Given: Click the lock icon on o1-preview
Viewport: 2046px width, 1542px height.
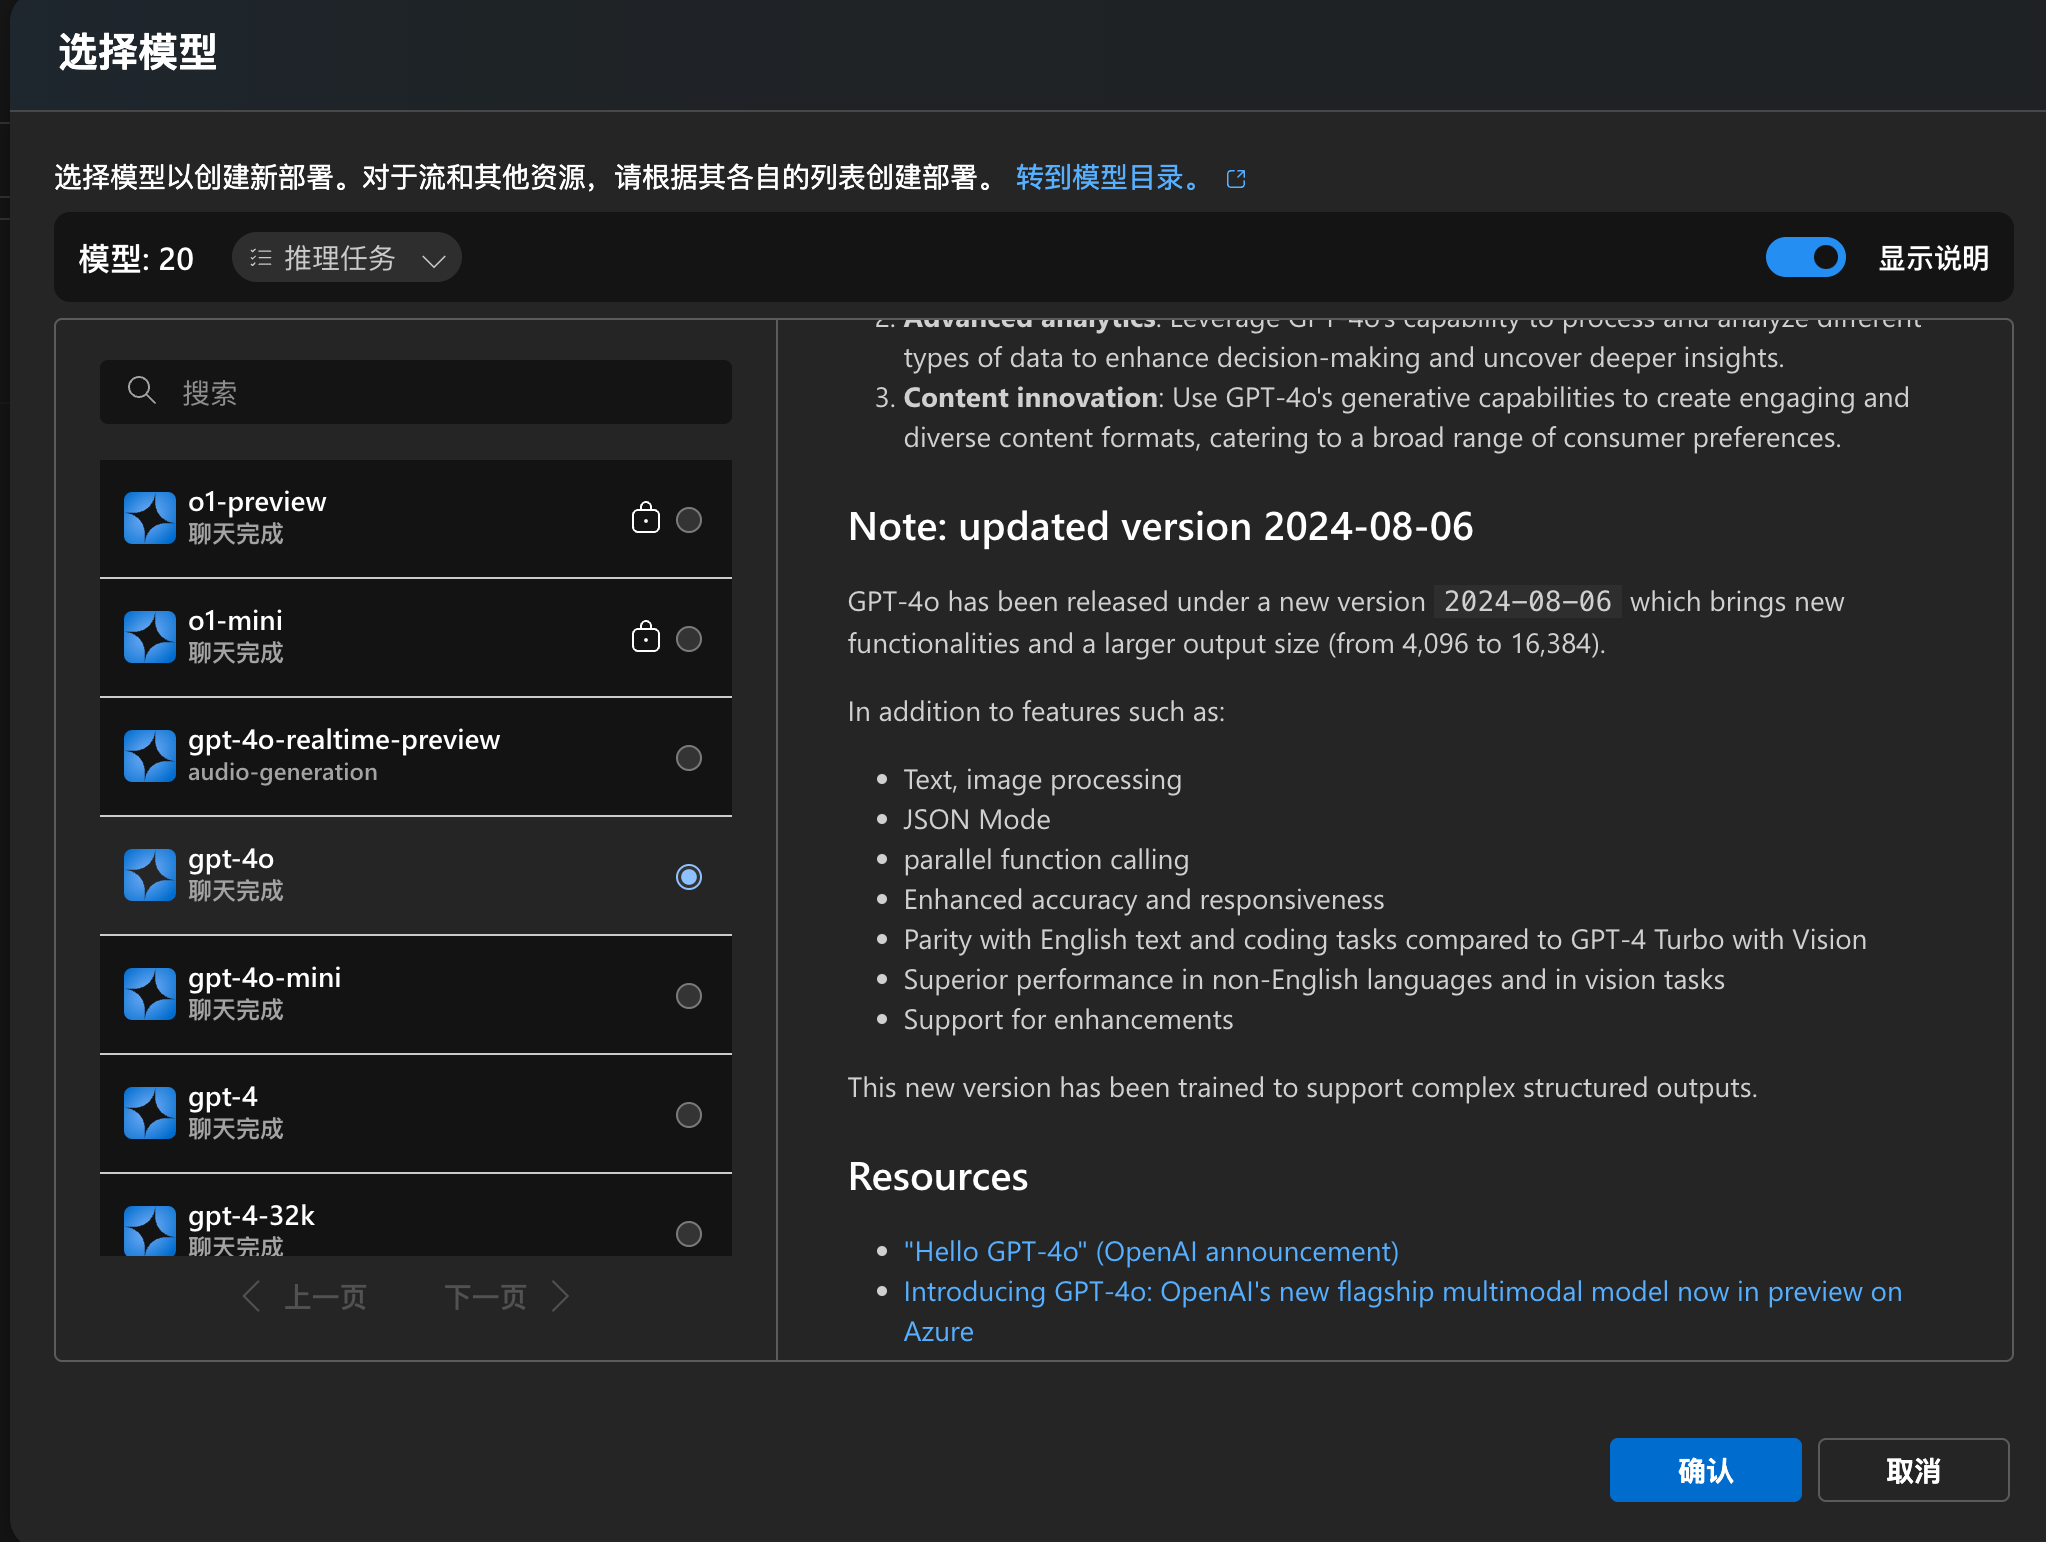Looking at the screenshot, I should tap(646, 517).
